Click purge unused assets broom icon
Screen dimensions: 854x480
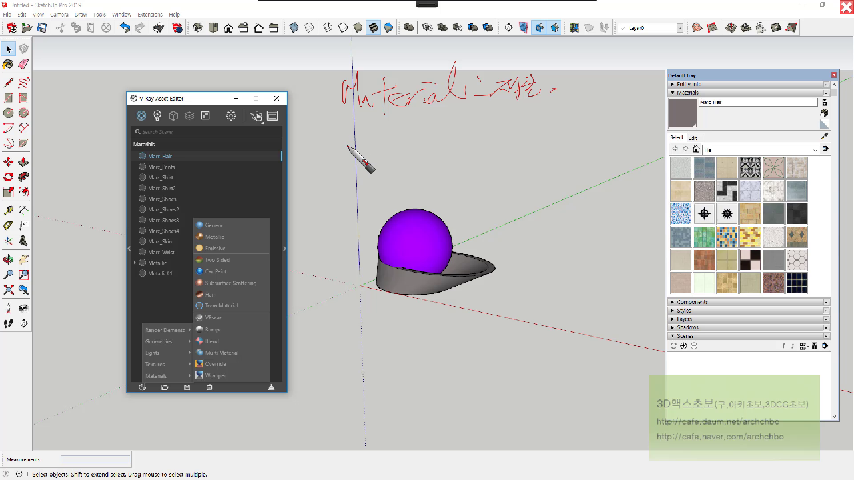[271, 387]
